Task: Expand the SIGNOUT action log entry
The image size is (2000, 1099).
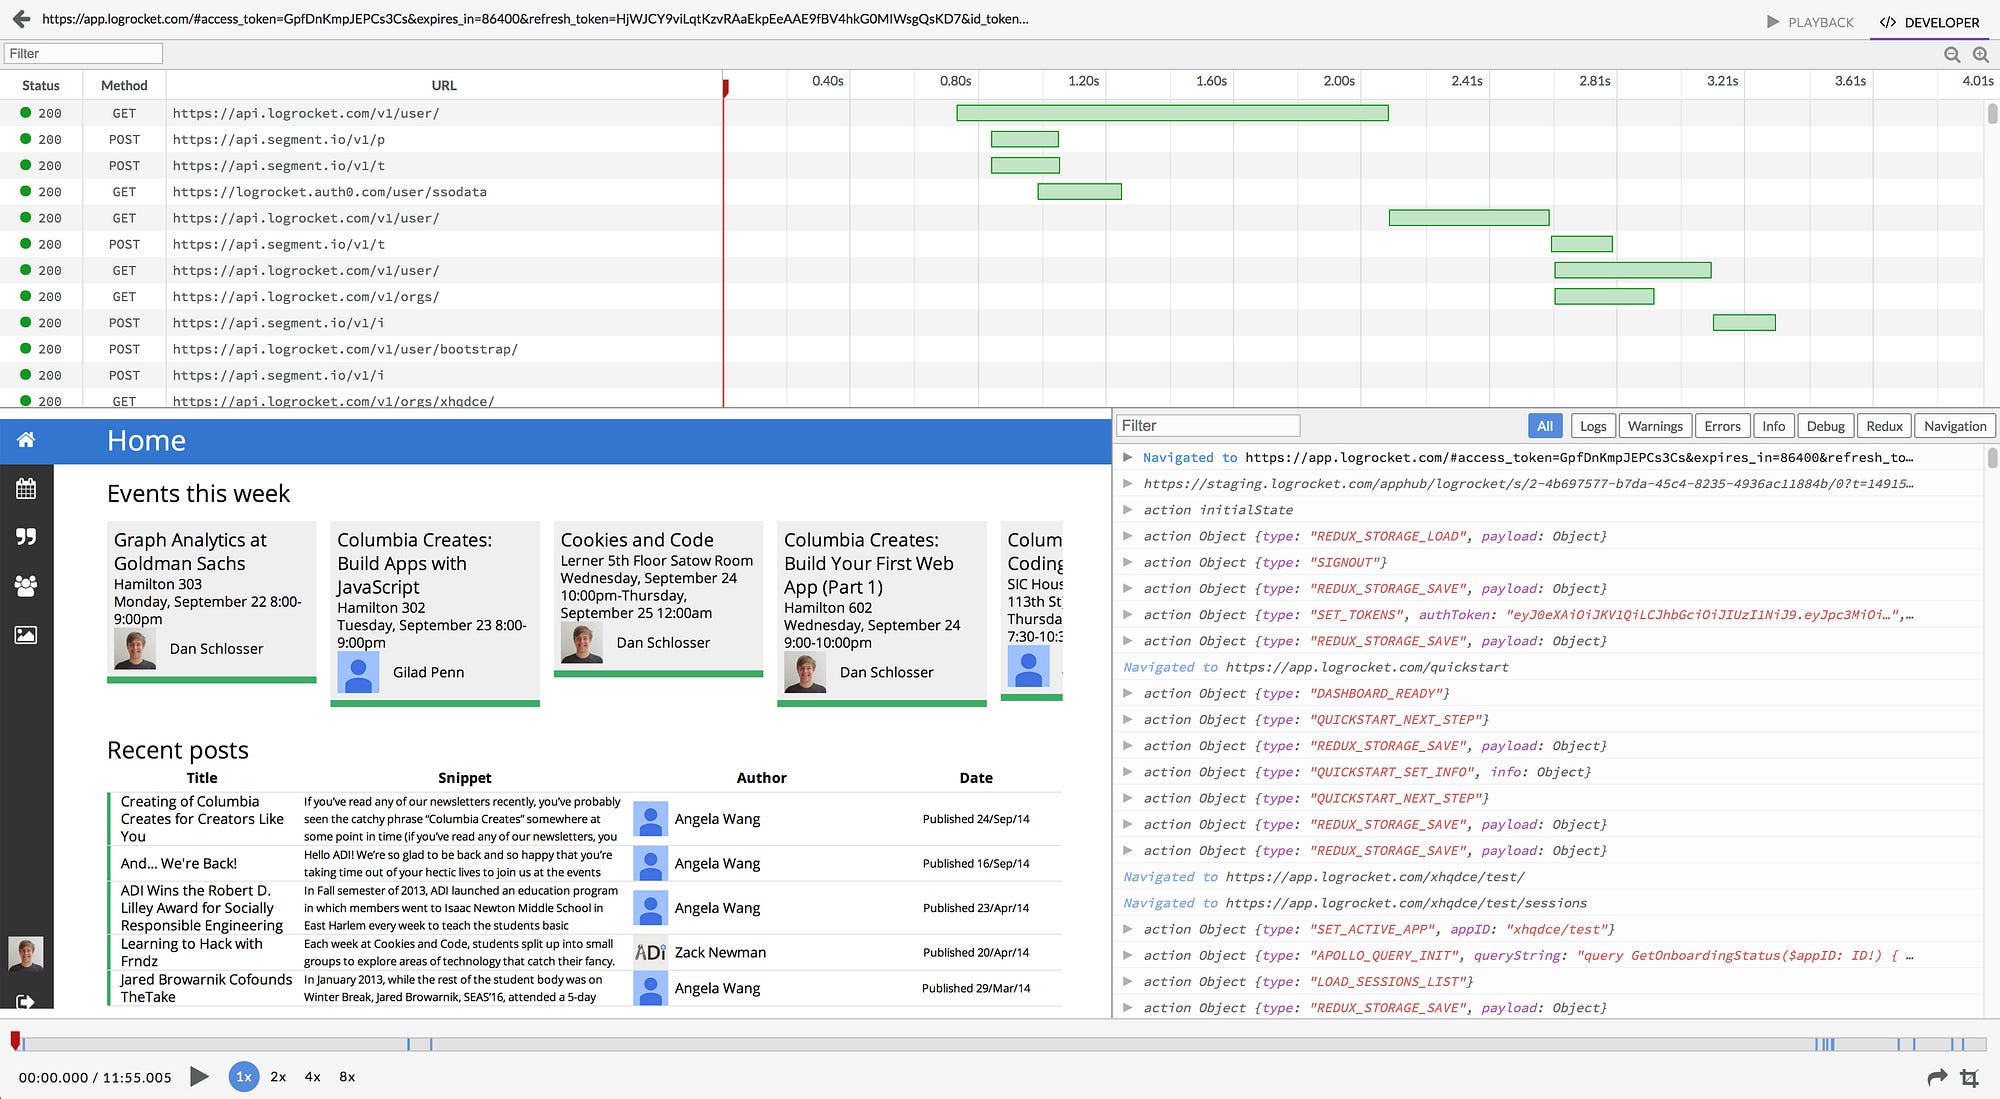Action: tap(1128, 562)
